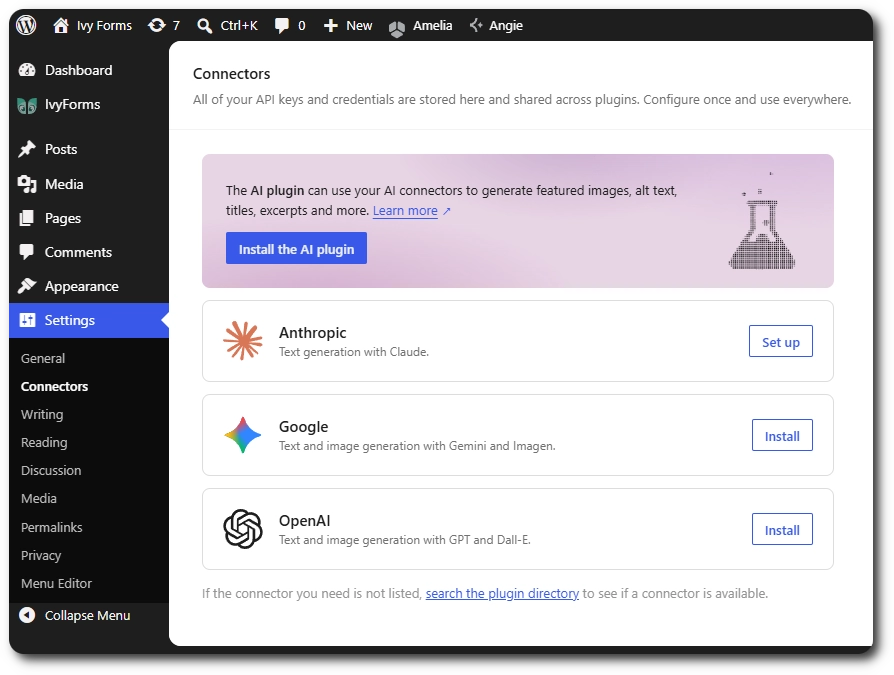Select the Settings menu item
This screenshot has width=894, height=675.
pos(89,320)
